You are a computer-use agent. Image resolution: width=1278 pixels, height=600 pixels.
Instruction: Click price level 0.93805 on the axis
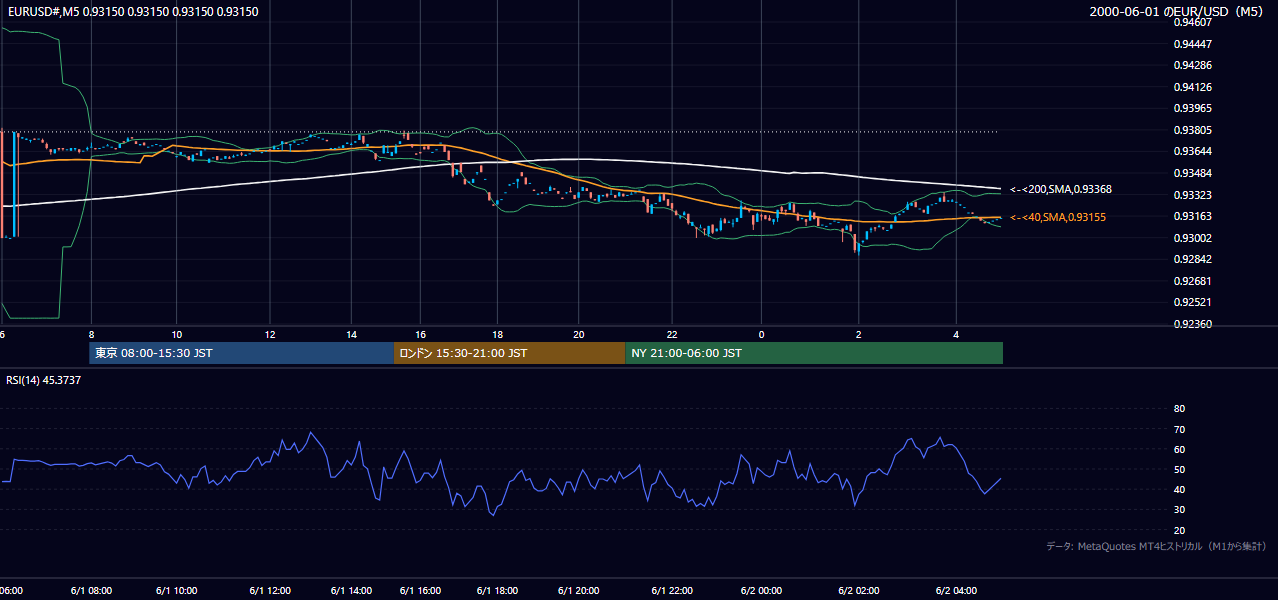(x=1192, y=130)
